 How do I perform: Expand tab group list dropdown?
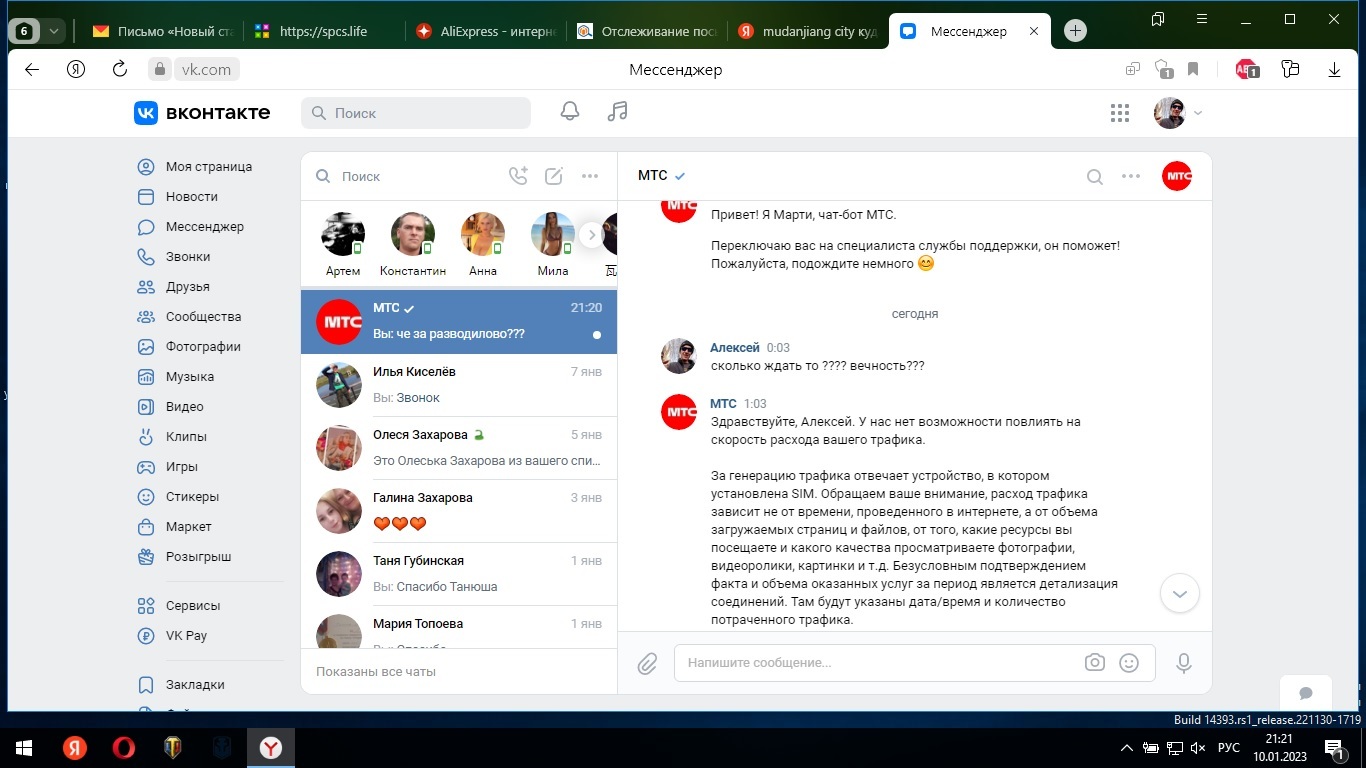point(54,31)
